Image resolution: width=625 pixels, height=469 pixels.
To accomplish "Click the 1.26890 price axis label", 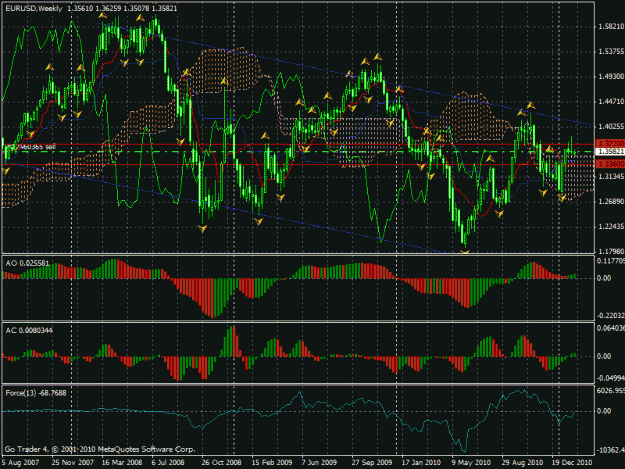I will tap(611, 201).
